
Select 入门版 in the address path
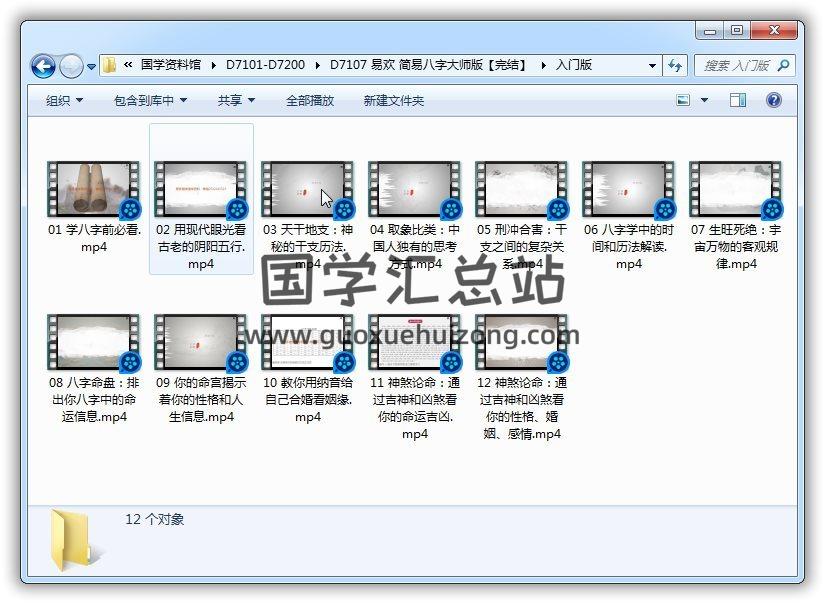pyautogui.click(x=574, y=65)
